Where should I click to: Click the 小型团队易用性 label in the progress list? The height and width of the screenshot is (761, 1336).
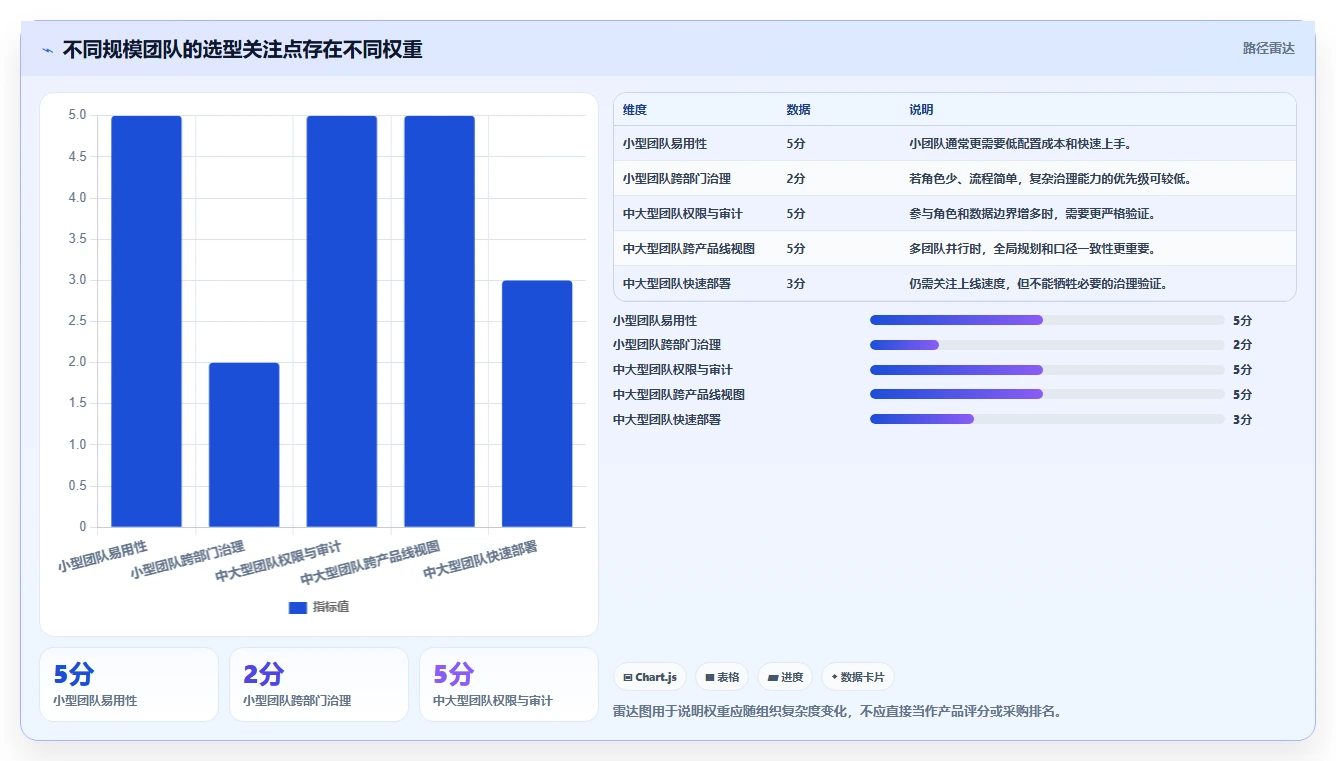(x=655, y=320)
